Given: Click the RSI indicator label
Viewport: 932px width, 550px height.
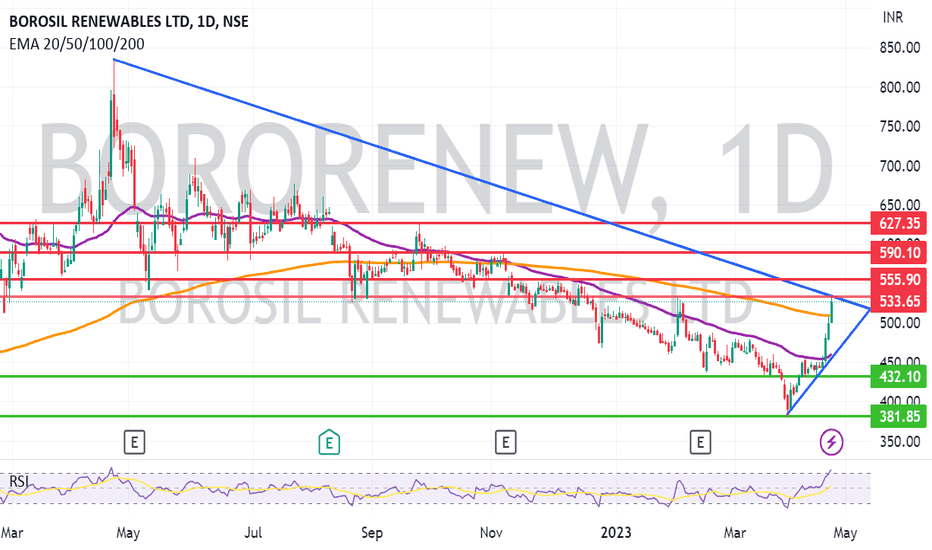Looking at the screenshot, I should (x=19, y=481).
